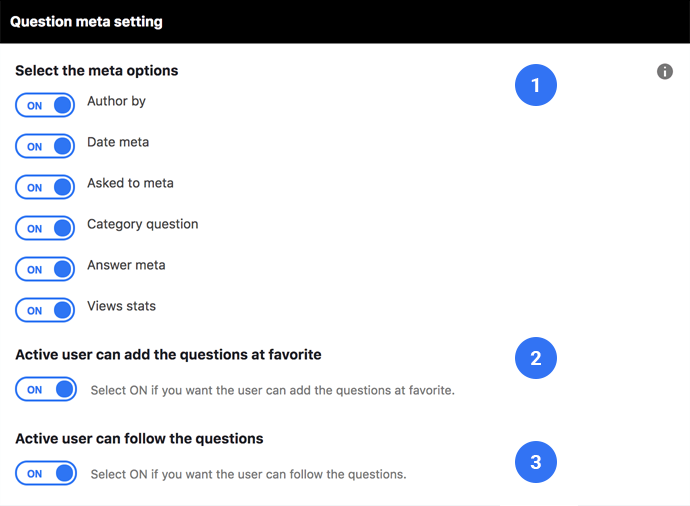Turn off the Views stats switch
Screen dimensions: 690x506
[45, 310]
